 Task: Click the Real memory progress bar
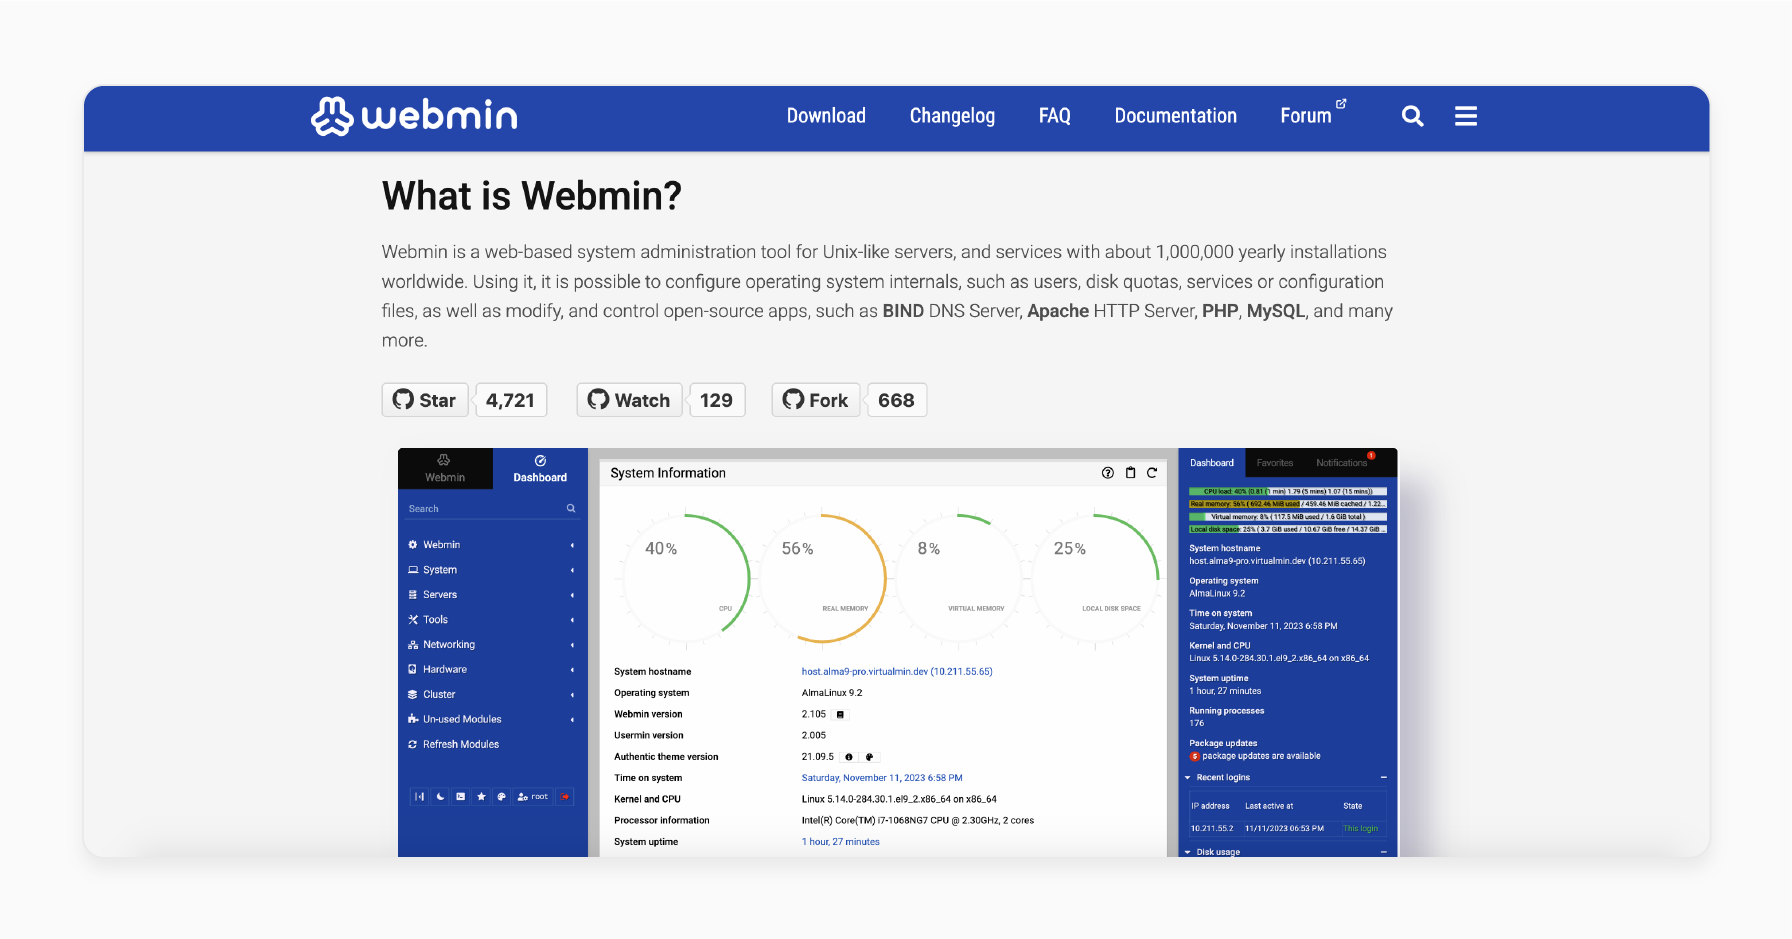[x=1288, y=504]
